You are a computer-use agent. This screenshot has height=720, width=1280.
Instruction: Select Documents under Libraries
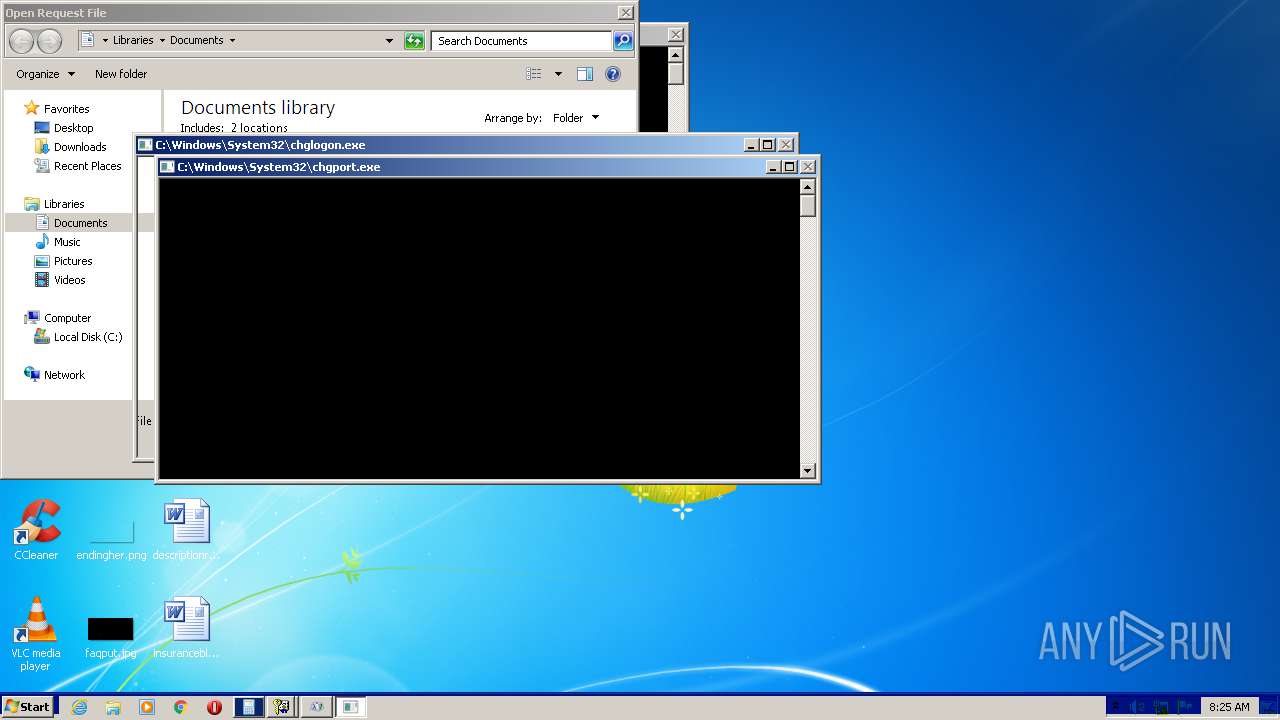coord(80,223)
